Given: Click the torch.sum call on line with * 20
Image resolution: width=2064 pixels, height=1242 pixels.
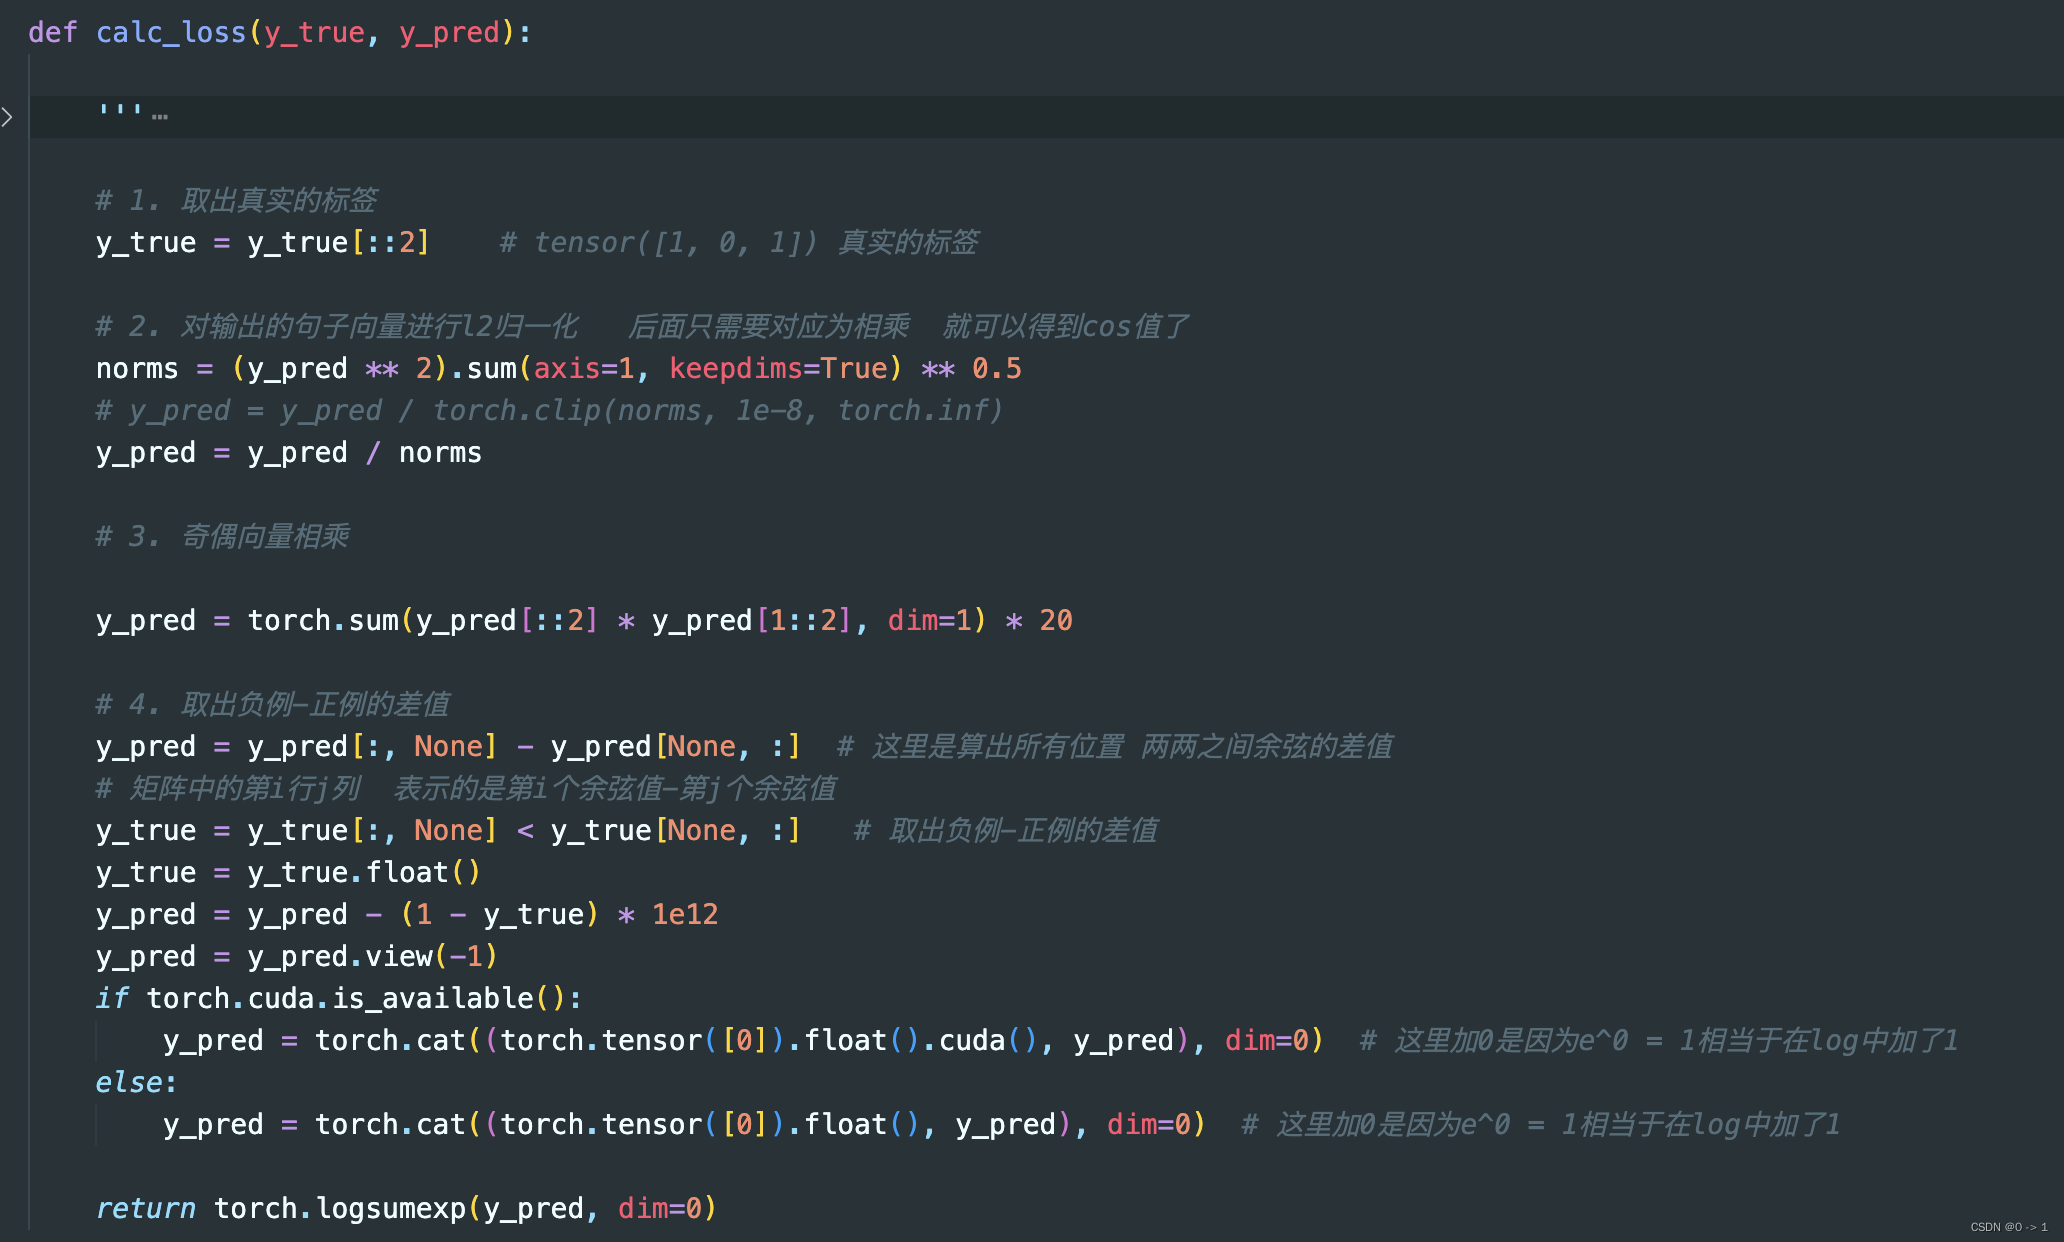Looking at the screenshot, I should (322, 621).
